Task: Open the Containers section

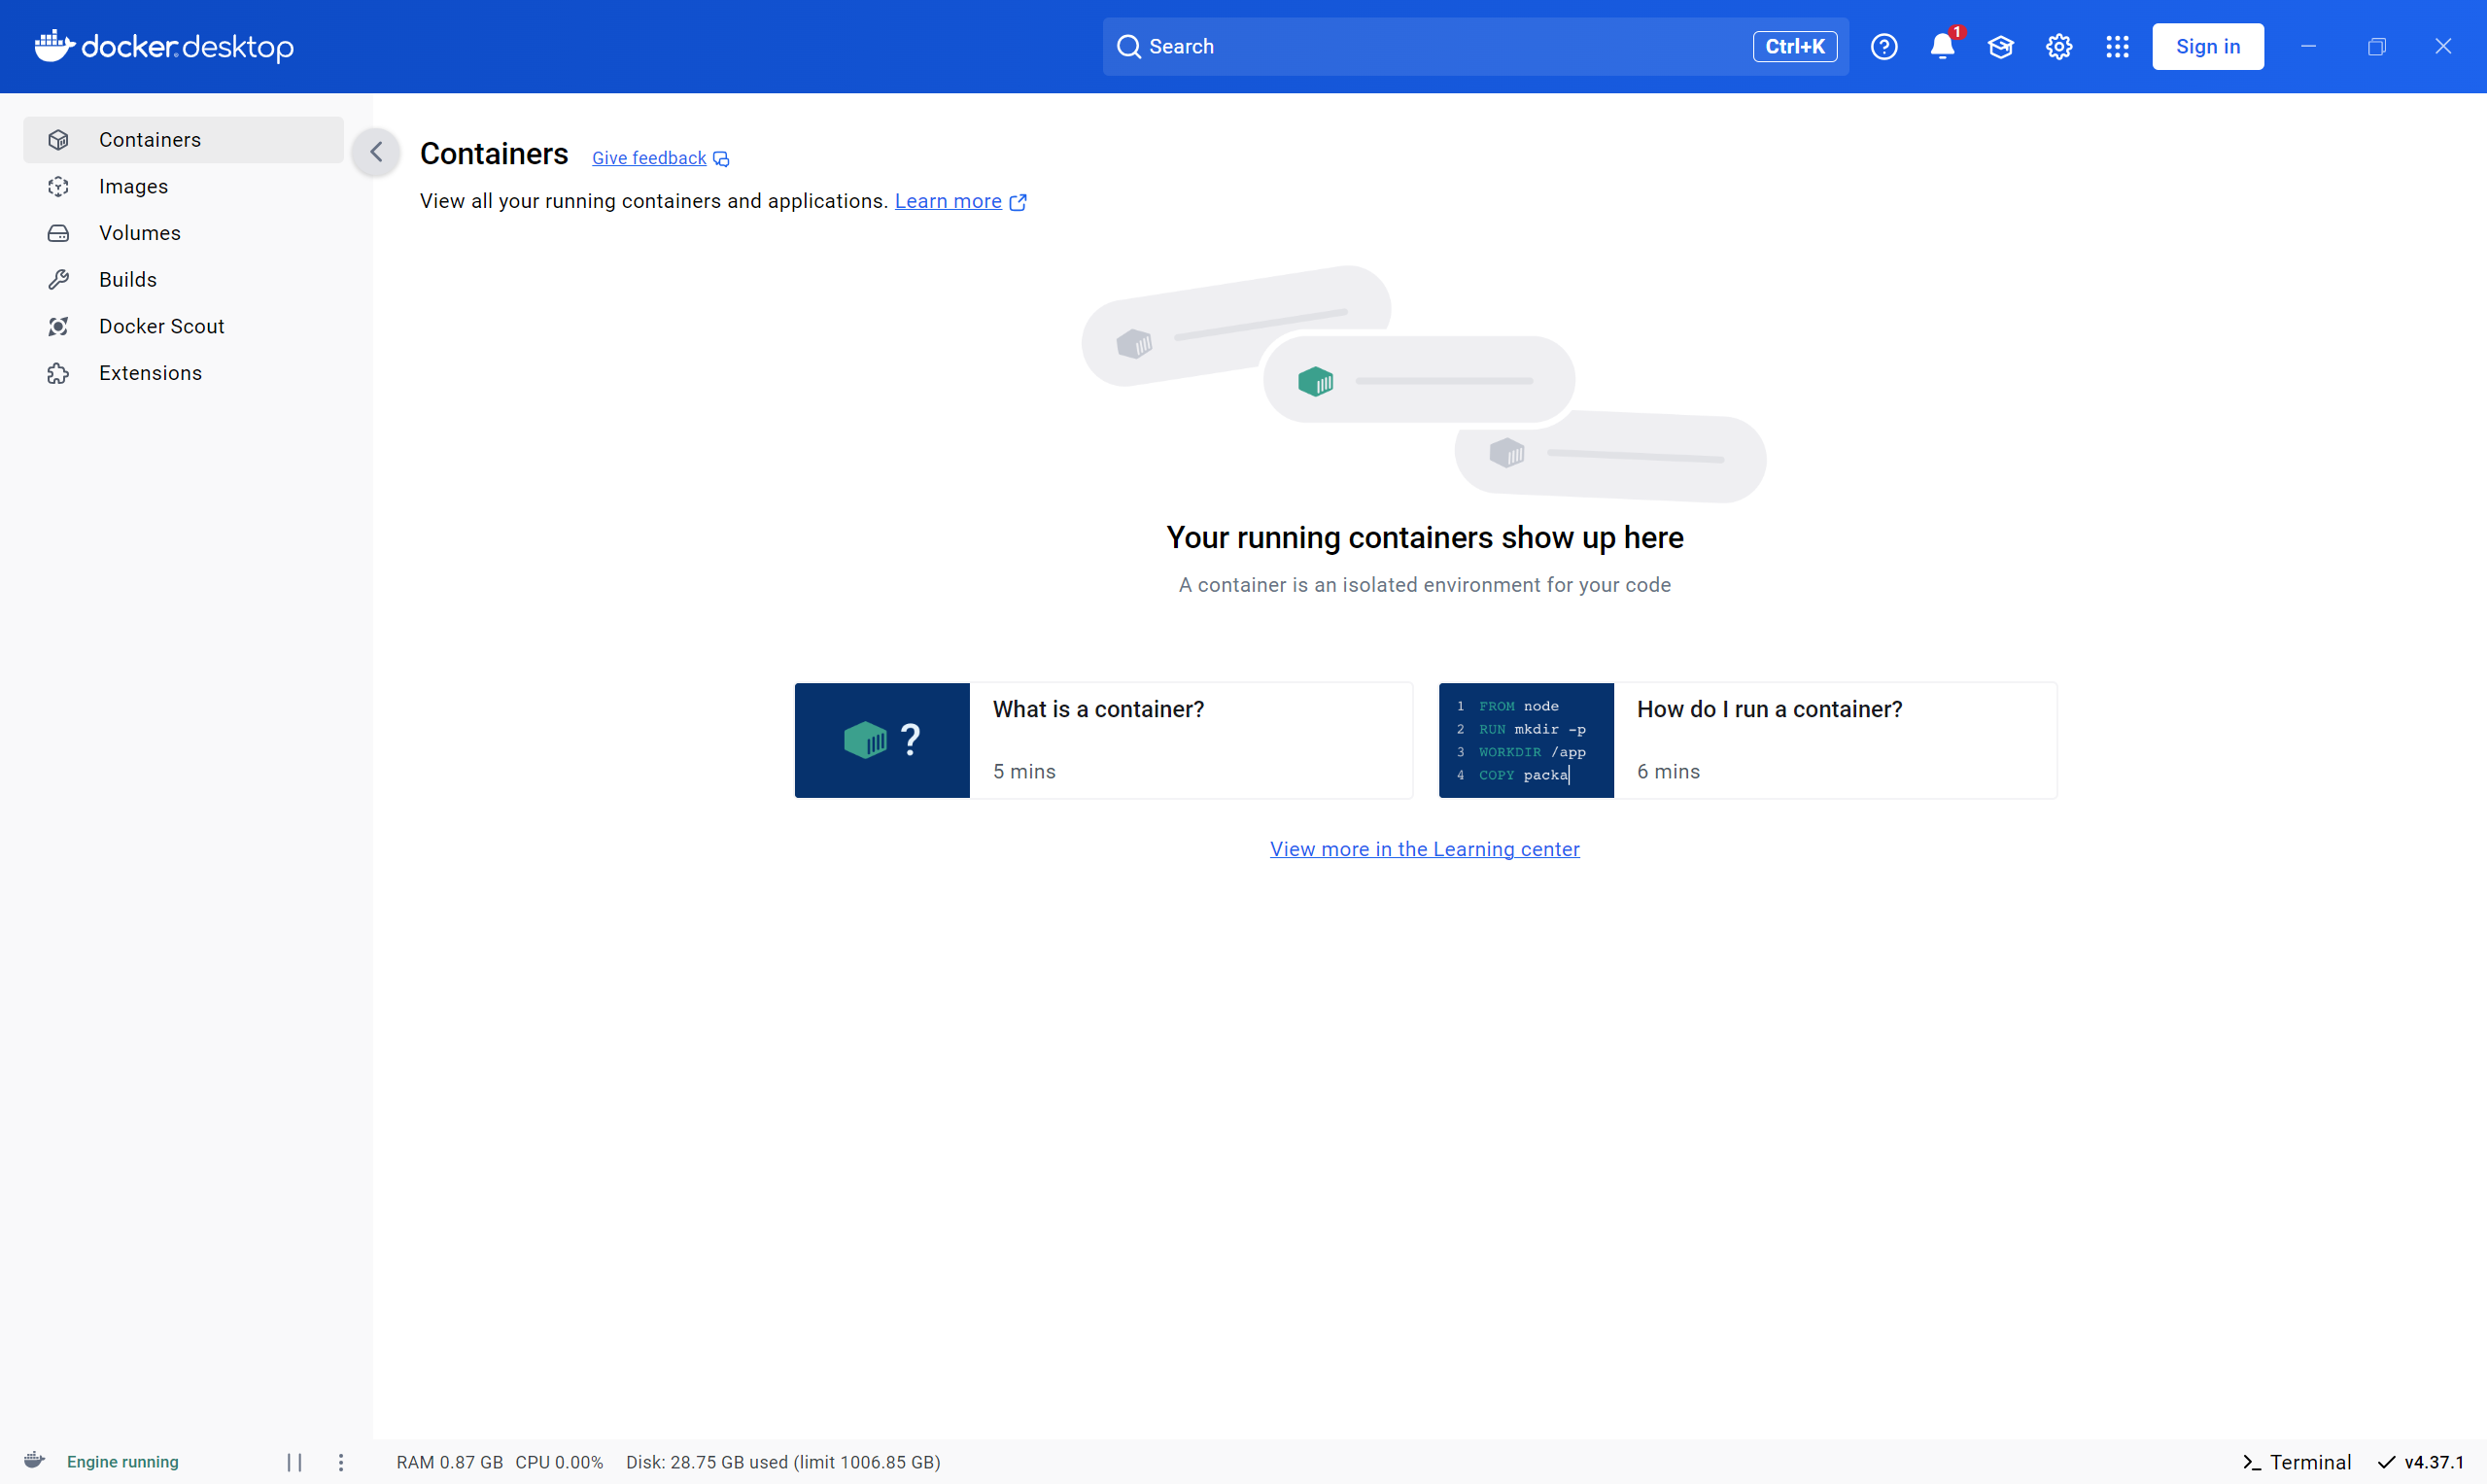Action: (183, 140)
